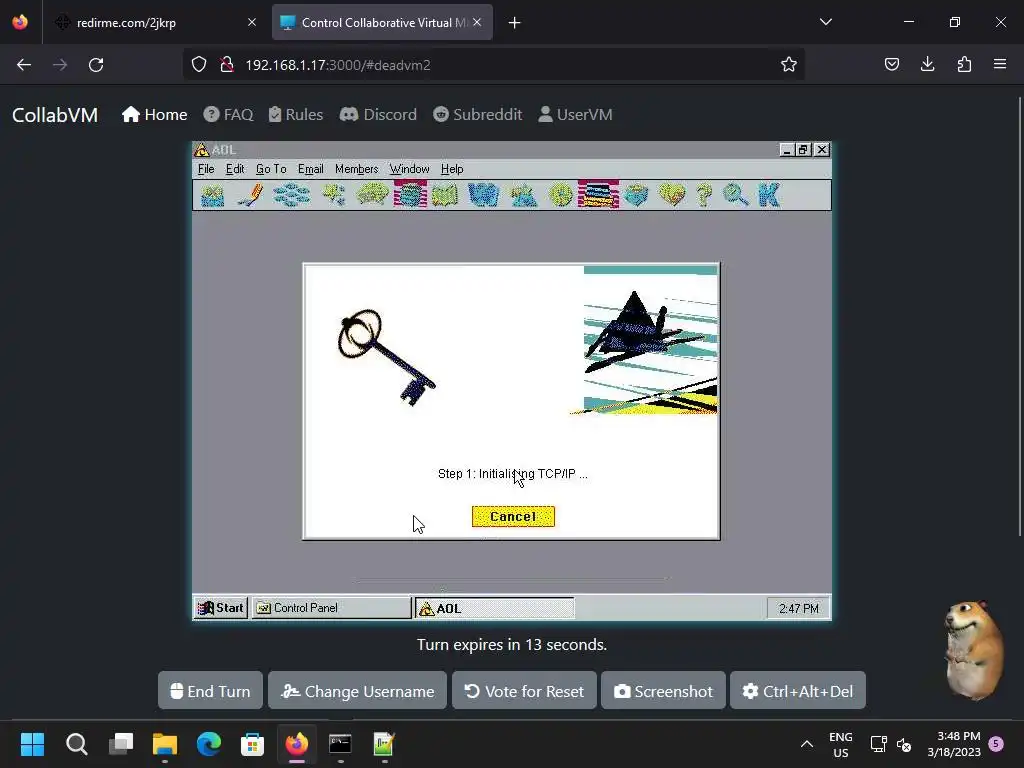1024x768 pixels.
Task: Click the page vertical scrollbar
Action: [x=1019, y=317]
